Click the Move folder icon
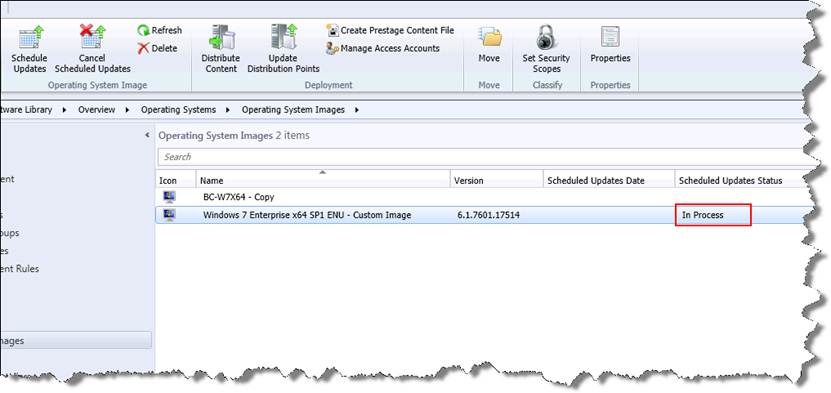831x393 pixels. (x=490, y=38)
